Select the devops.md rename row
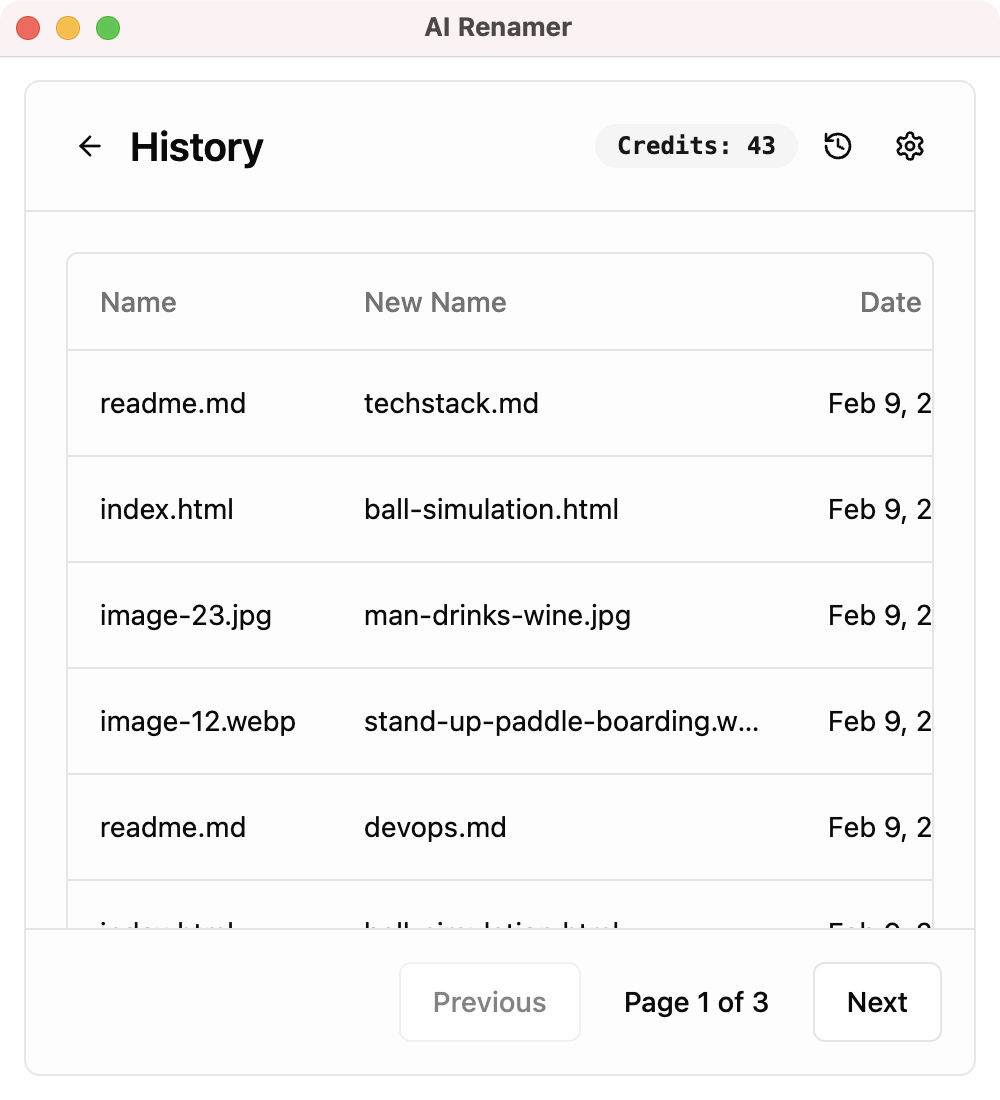Image resolution: width=1000 pixels, height=1100 pixels. [x=435, y=827]
